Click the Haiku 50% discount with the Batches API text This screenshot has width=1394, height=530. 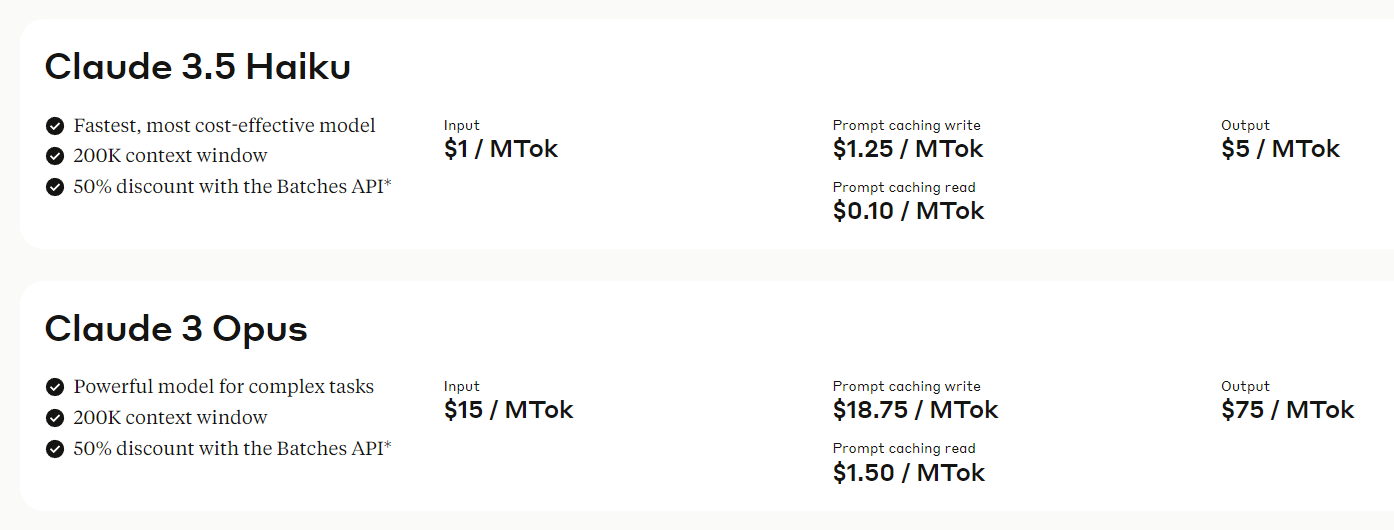(233, 186)
